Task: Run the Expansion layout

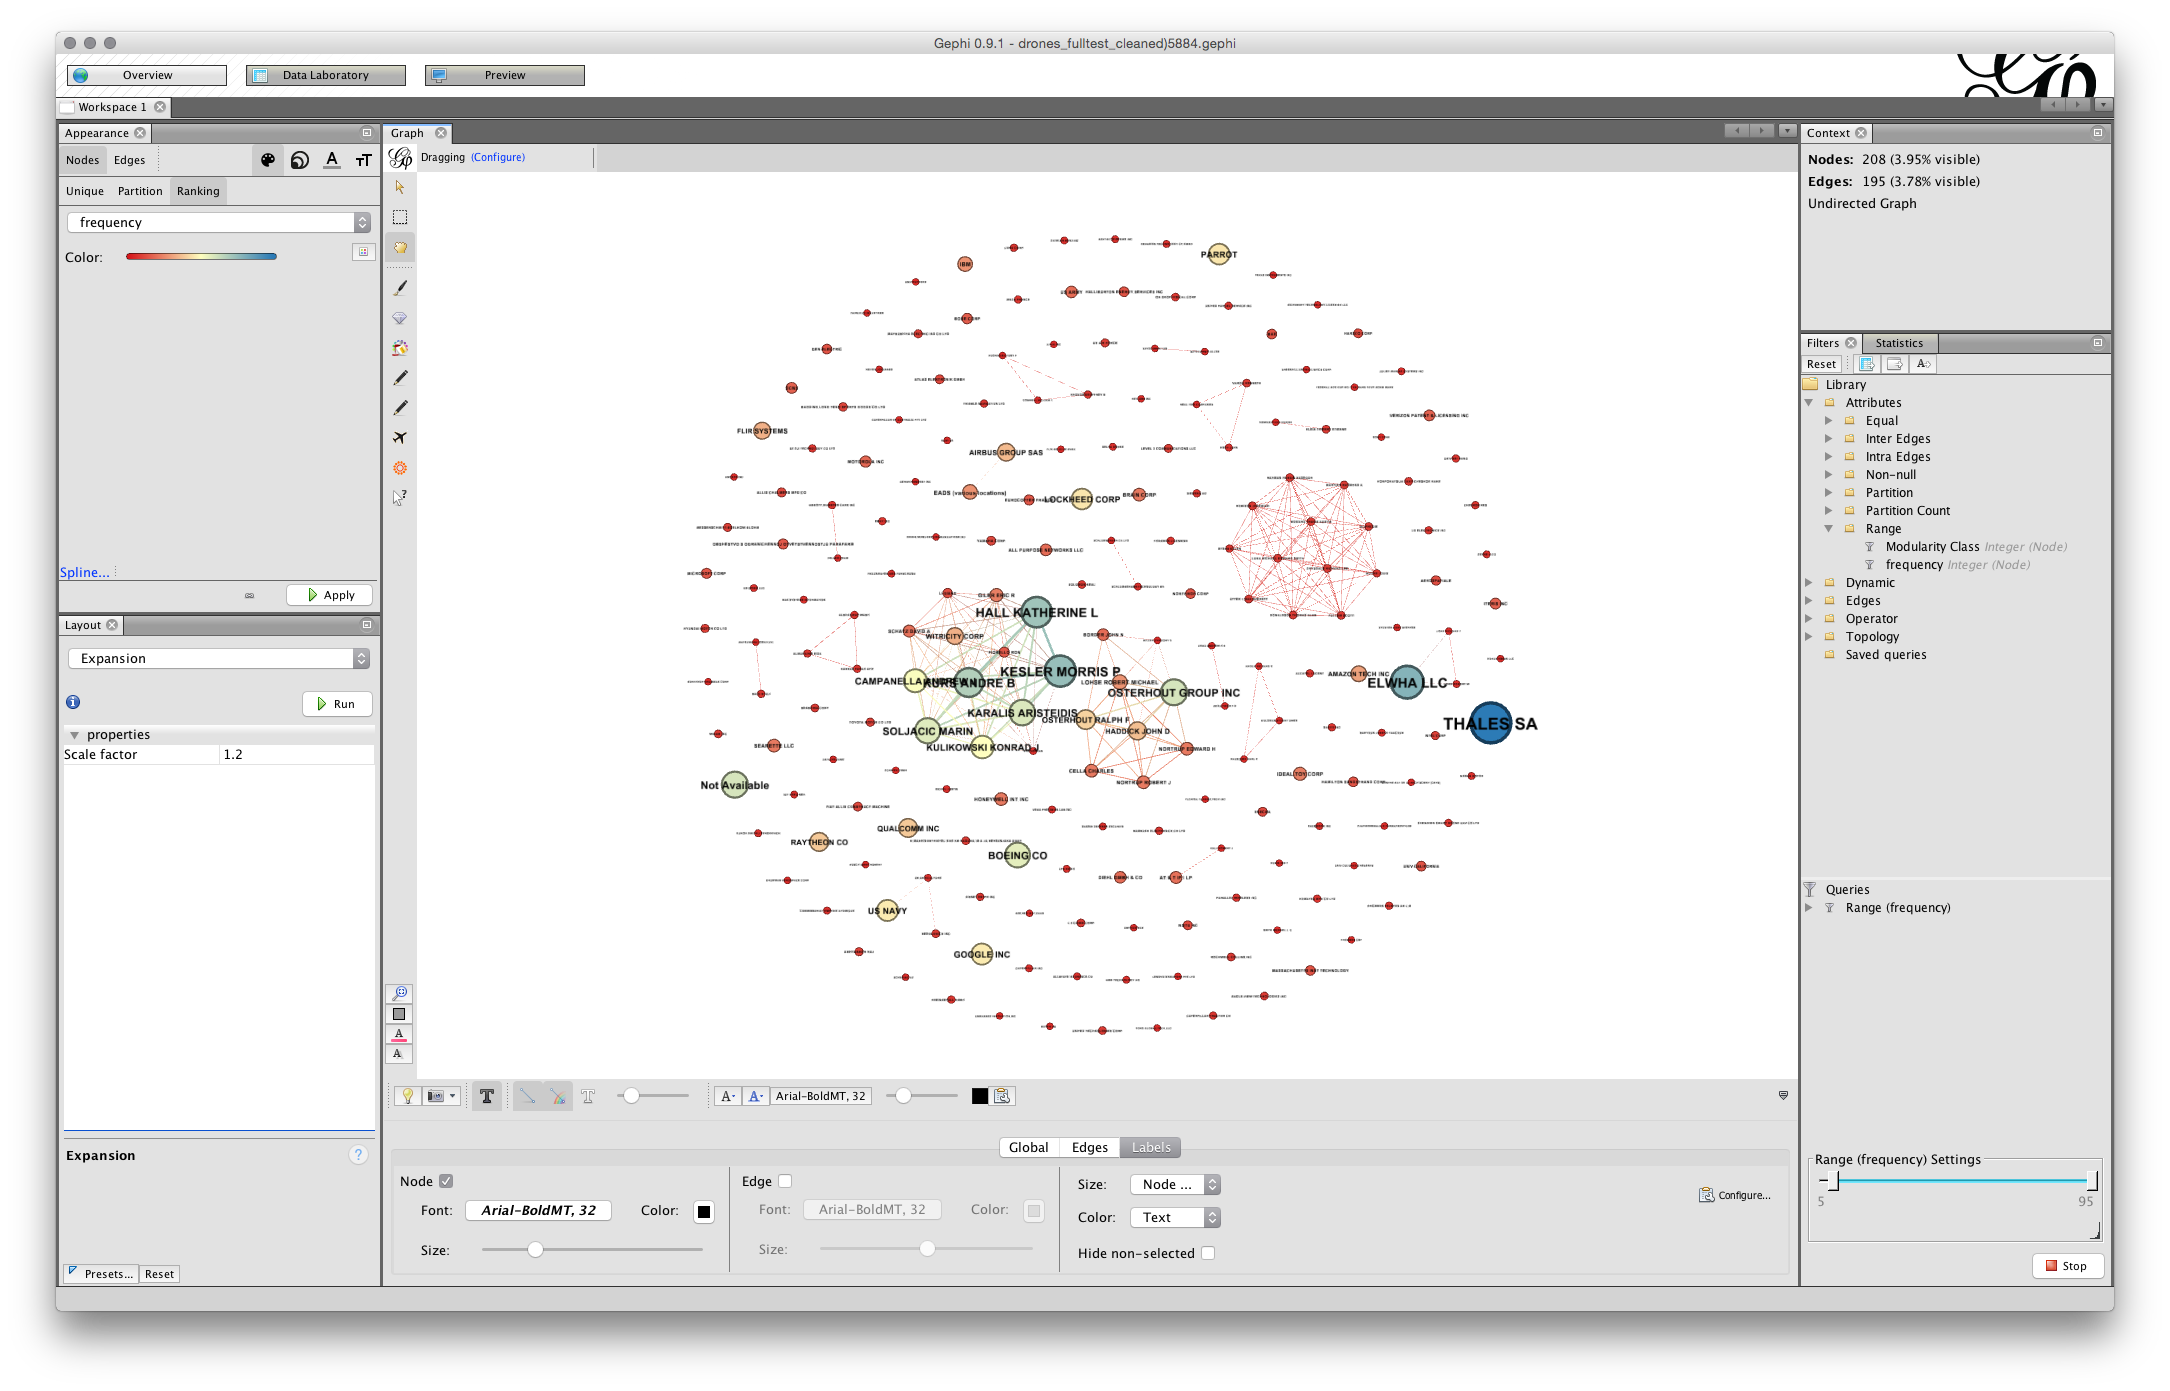Action: coord(337,704)
